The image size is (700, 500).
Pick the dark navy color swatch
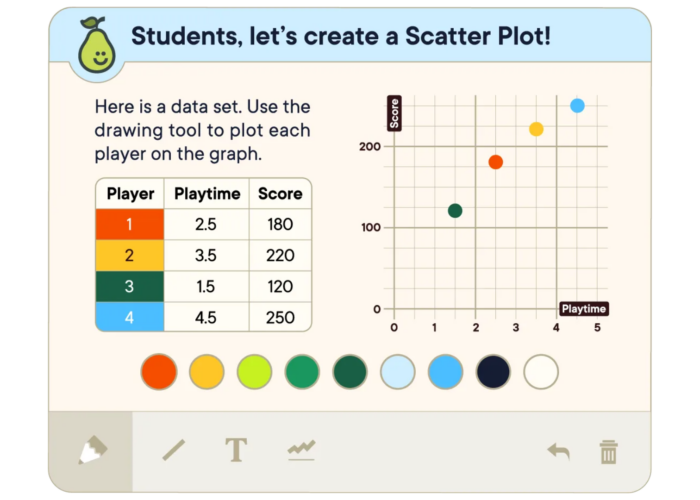[493, 372]
